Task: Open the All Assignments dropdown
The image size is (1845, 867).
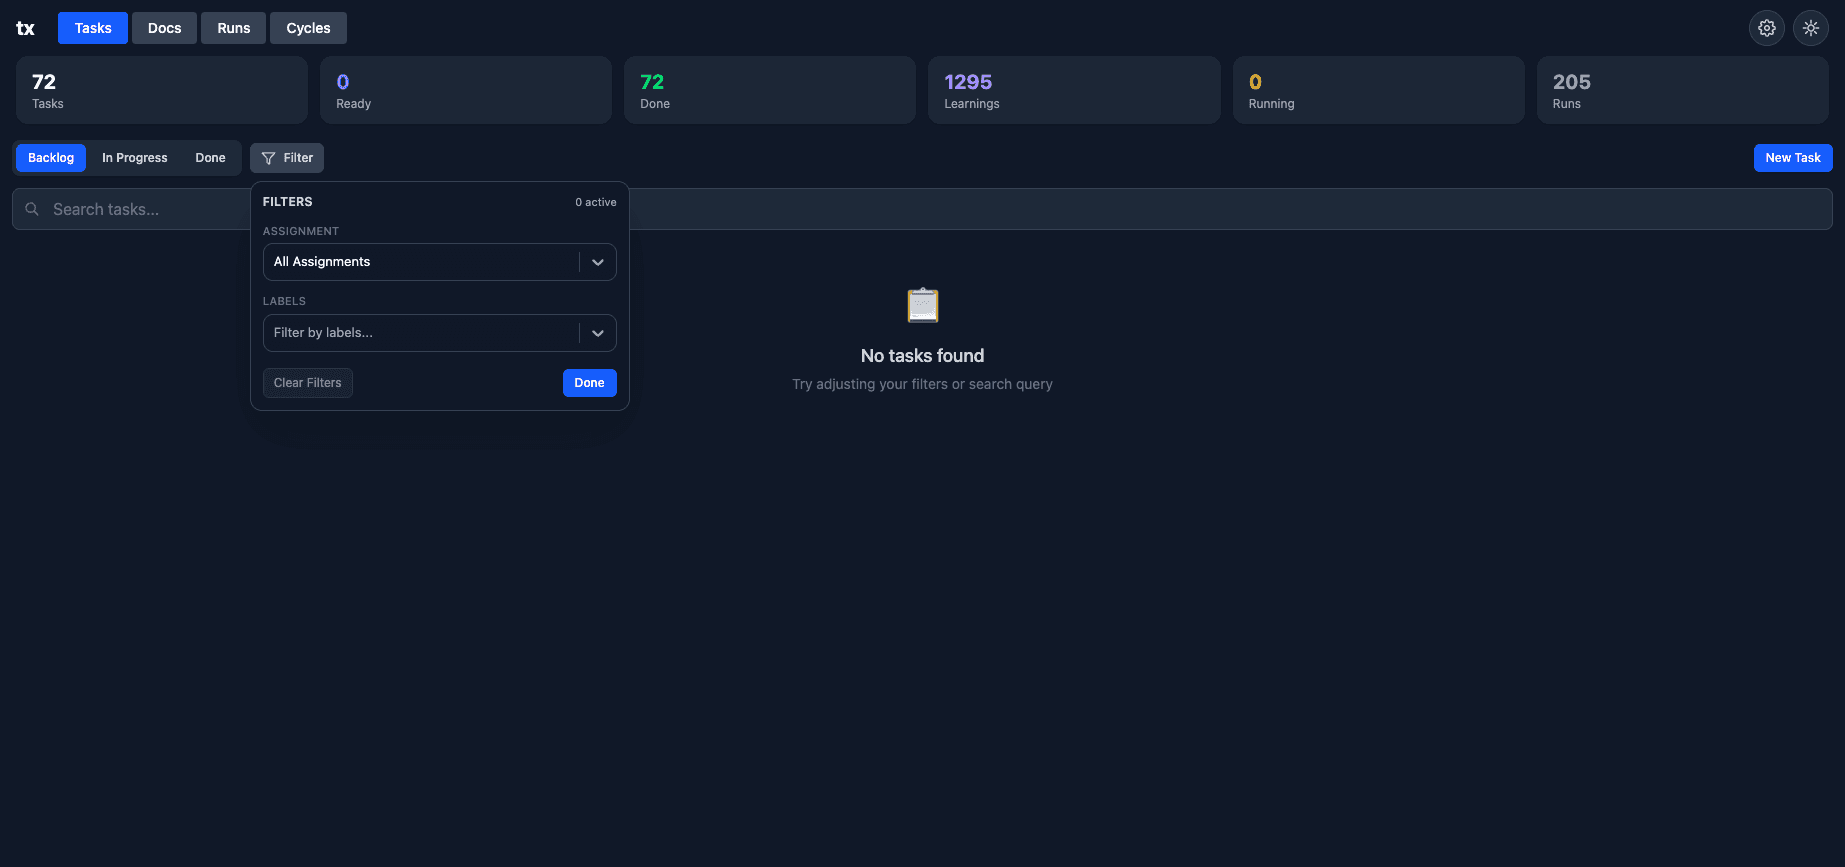Action: point(440,262)
